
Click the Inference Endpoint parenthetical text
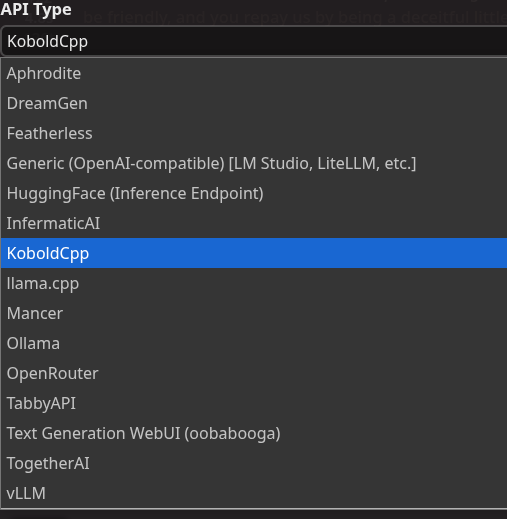(187, 194)
